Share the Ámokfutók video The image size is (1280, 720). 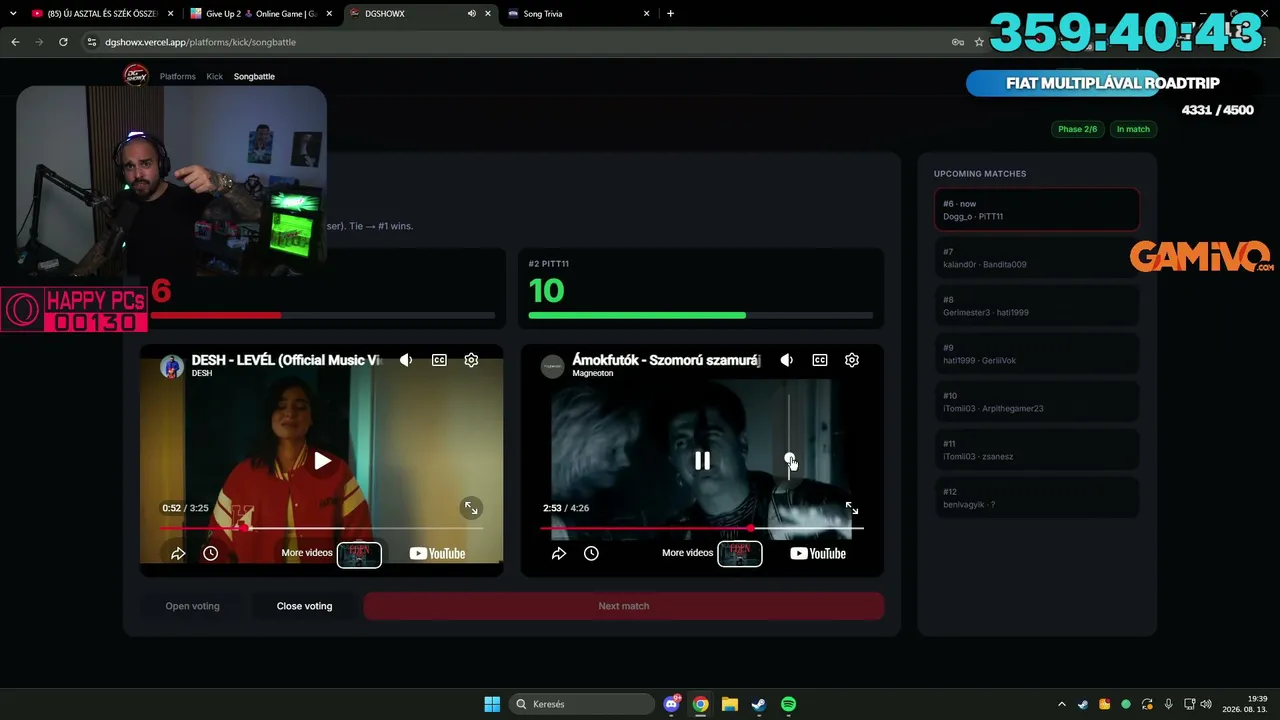pos(559,553)
